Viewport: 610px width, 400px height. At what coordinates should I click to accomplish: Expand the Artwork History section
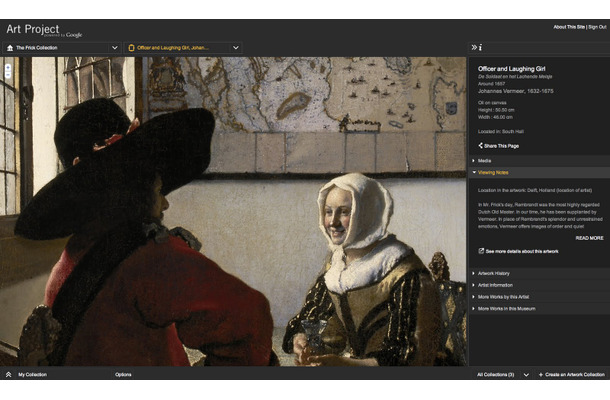coord(539,273)
